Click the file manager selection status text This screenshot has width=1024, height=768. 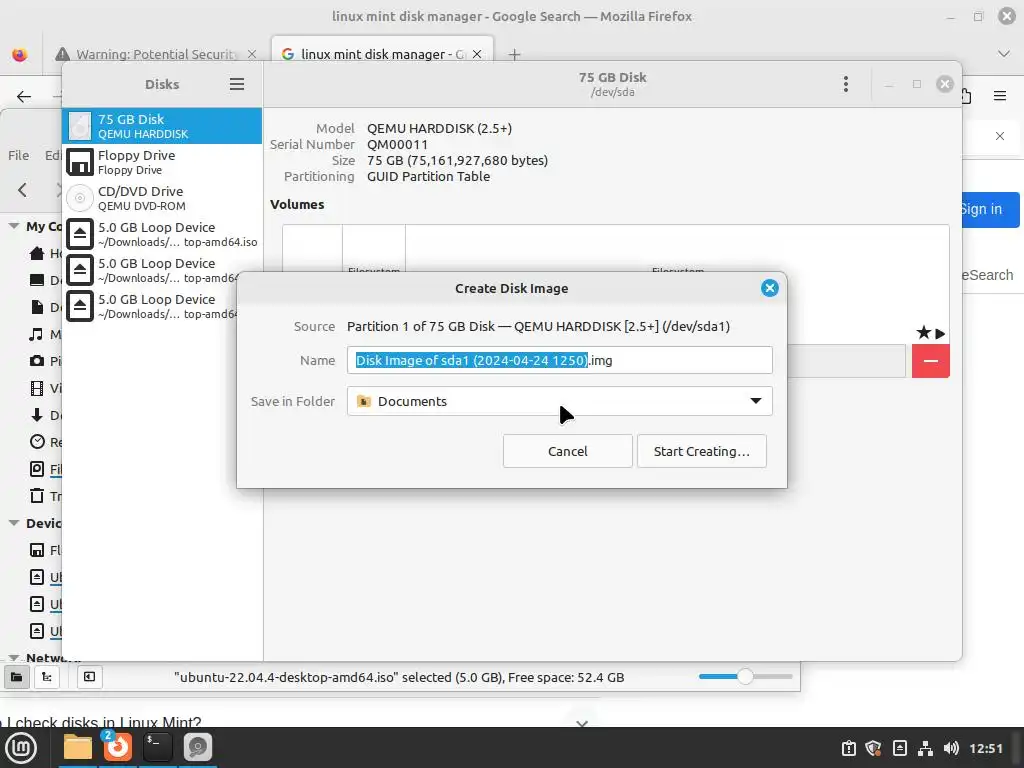tap(399, 677)
